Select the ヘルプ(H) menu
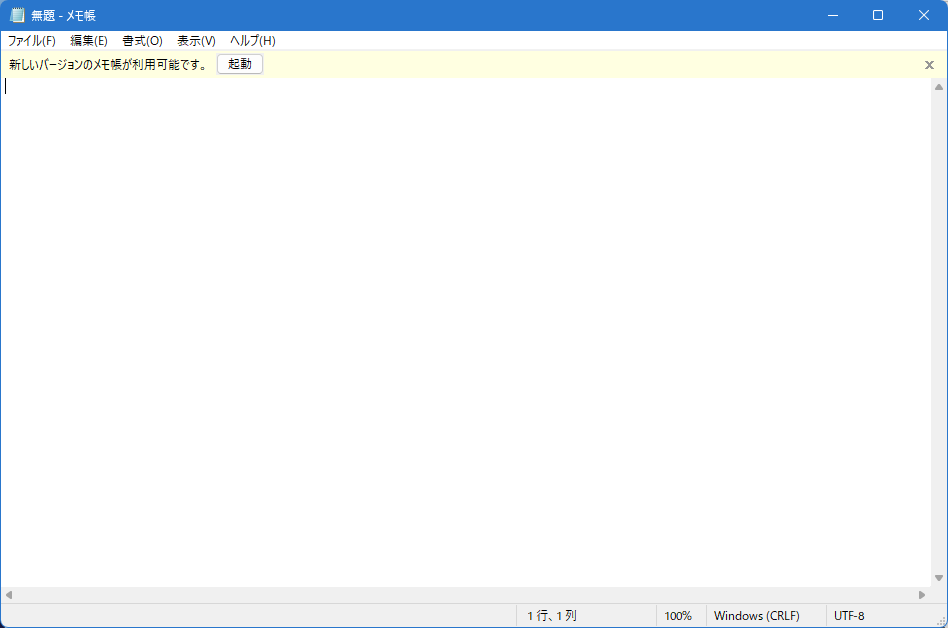 [252, 41]
